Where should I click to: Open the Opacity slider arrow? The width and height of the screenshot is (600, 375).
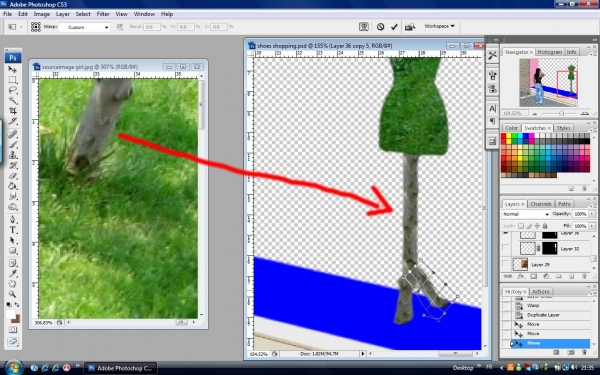[x=592, y=214]
